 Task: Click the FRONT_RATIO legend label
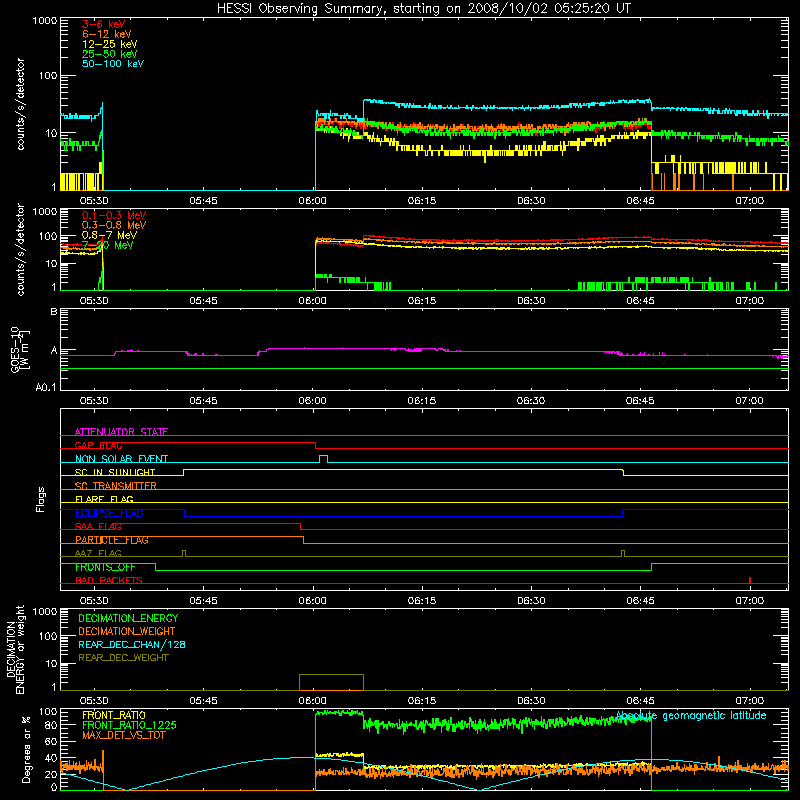click(114, 715)
